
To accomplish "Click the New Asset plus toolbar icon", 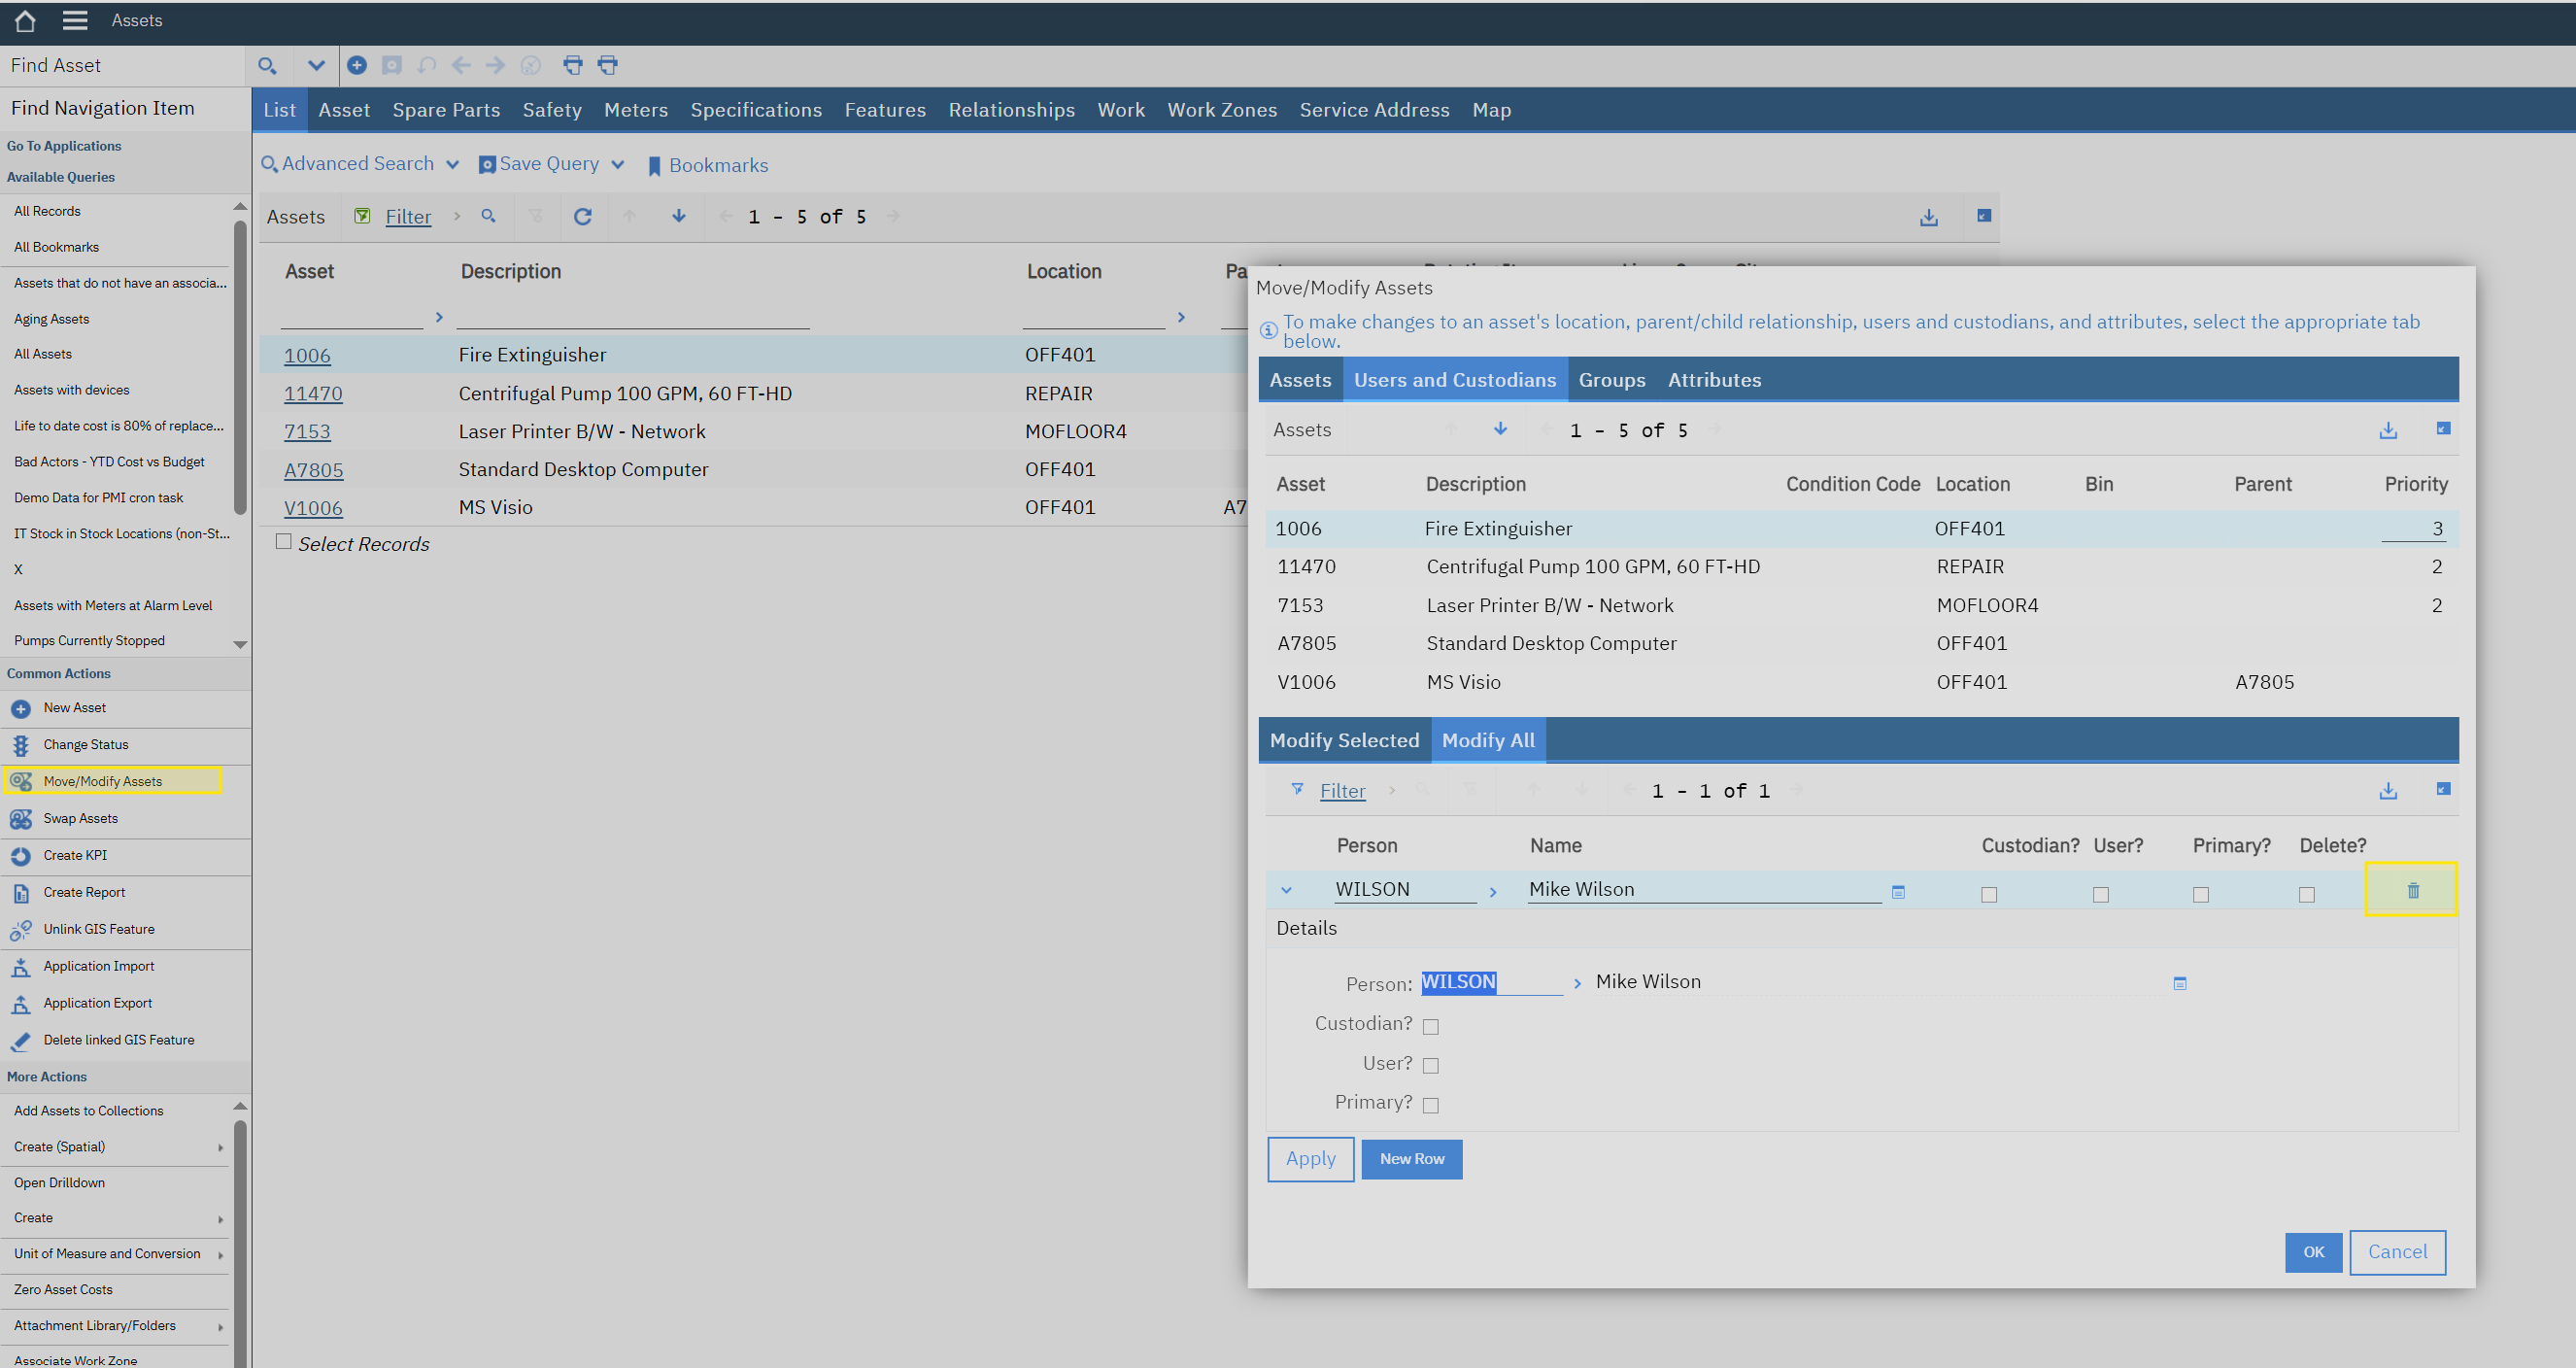I will pos(357,65).
